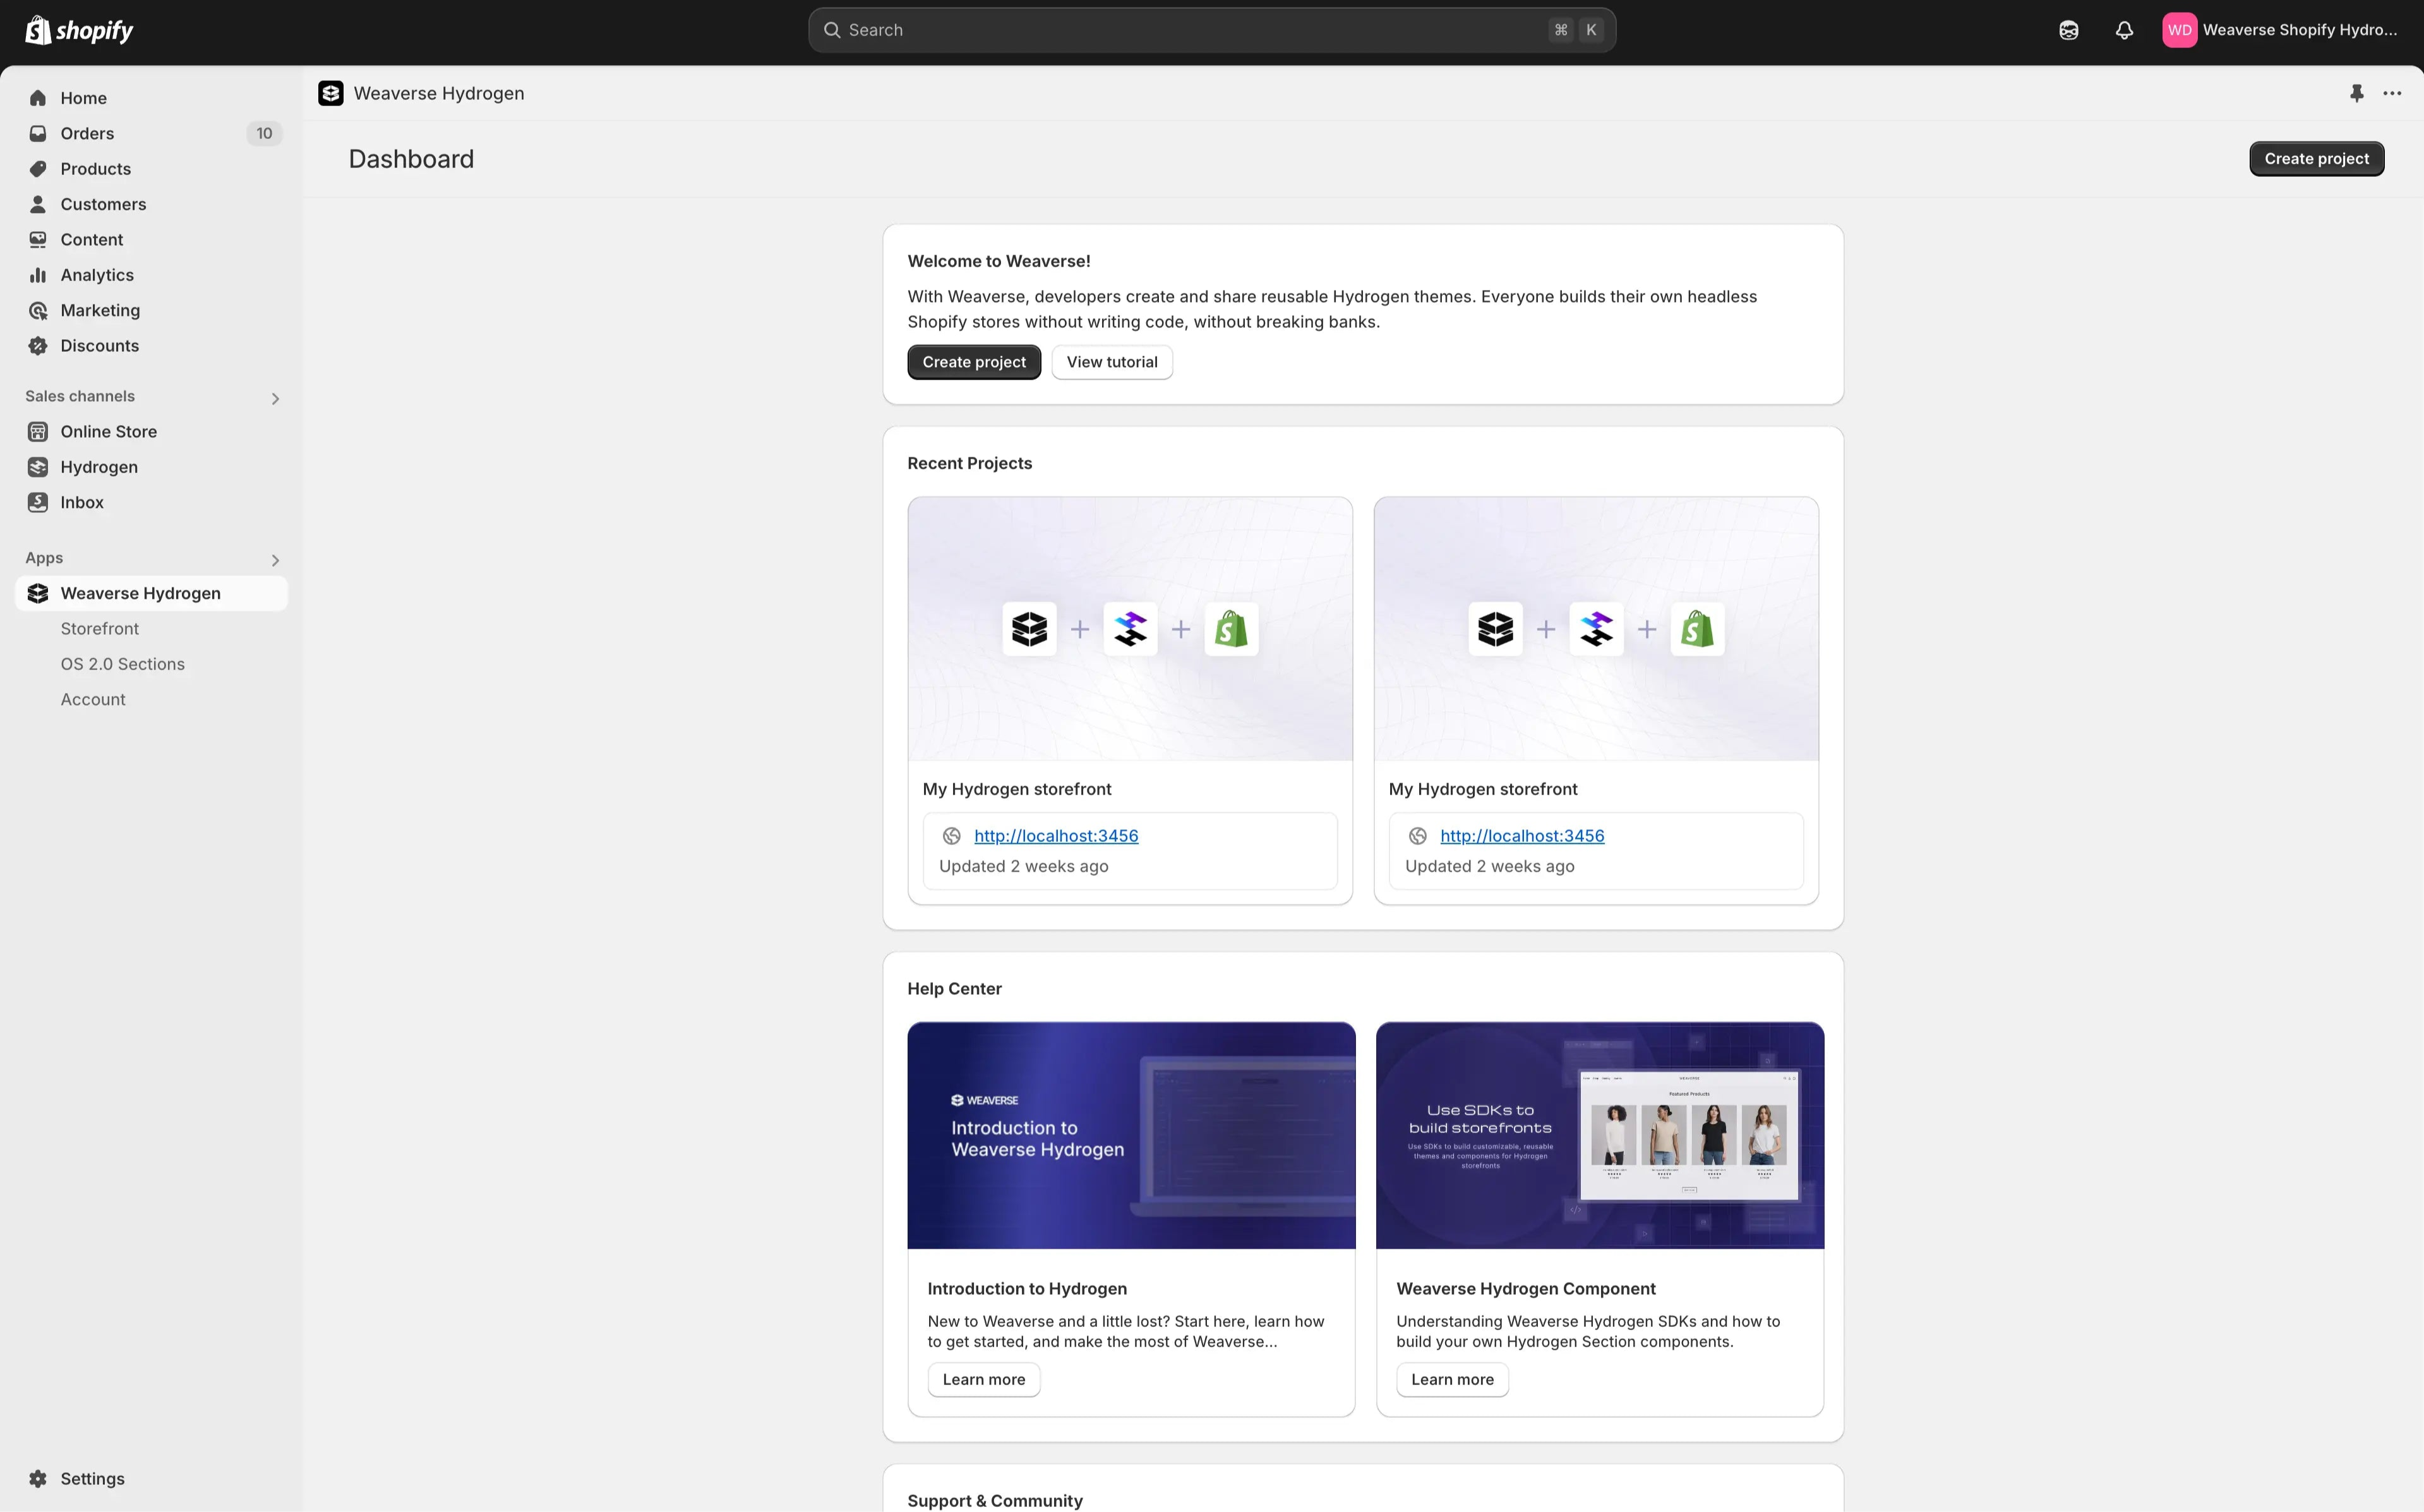Image resolution: width=2424 pixels, height=1512 pixels.
Task: Expand the Sales channels section
Action: pyautogui.click(x=275, y=398)
